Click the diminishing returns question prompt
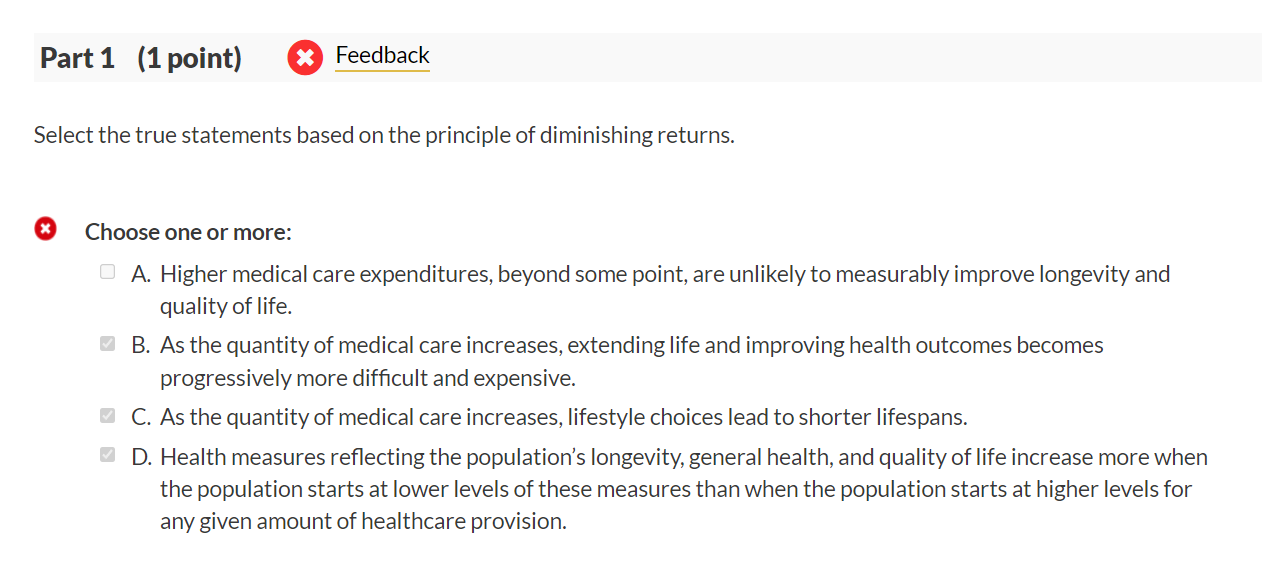The height and width of the screenshot is (577, 1262). click(383, 134)
